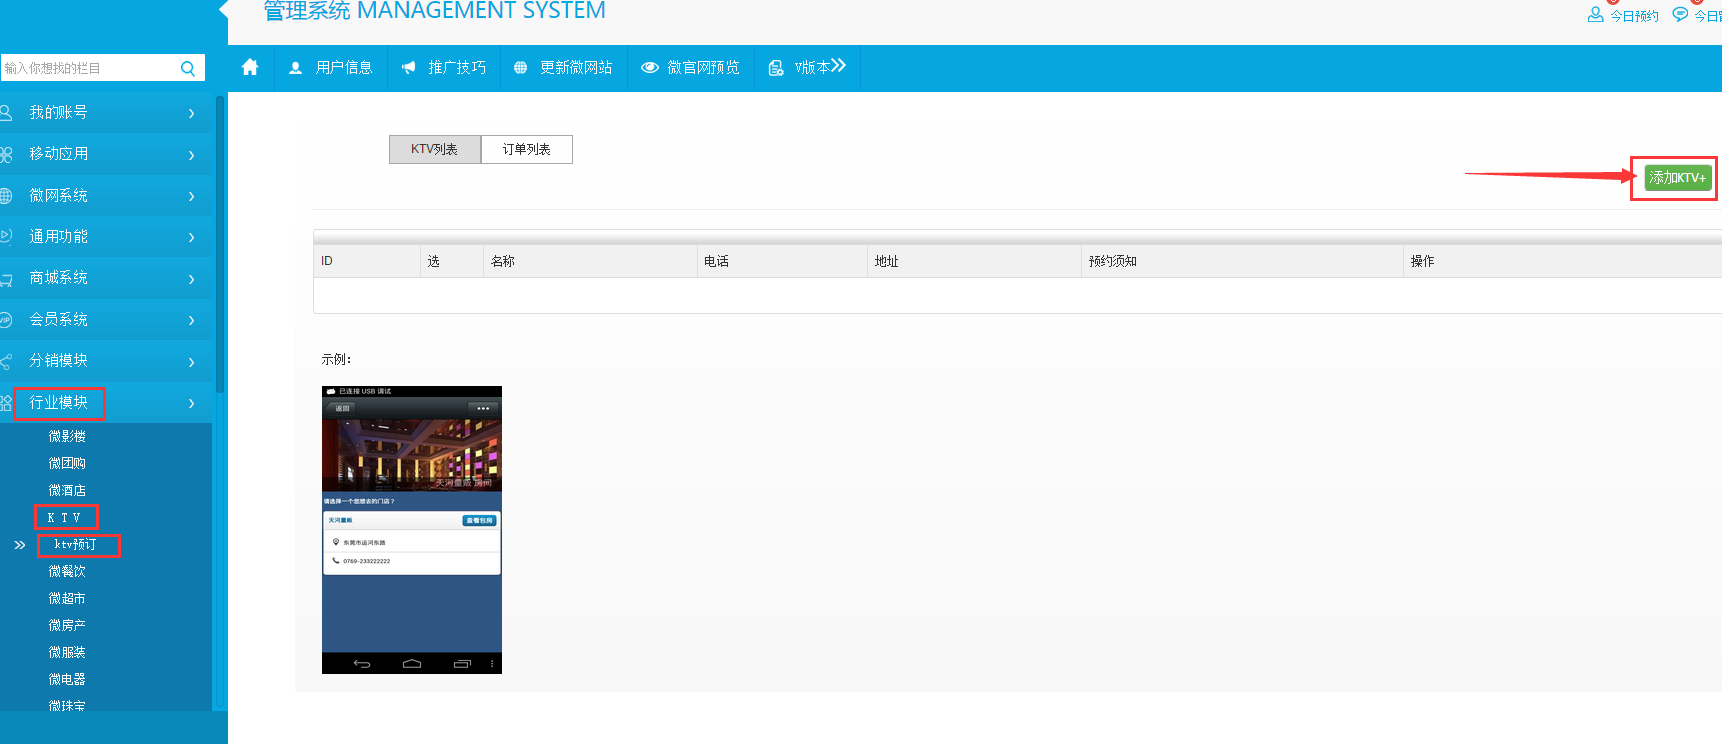Open 用户信息 user info page

[331, 67]
